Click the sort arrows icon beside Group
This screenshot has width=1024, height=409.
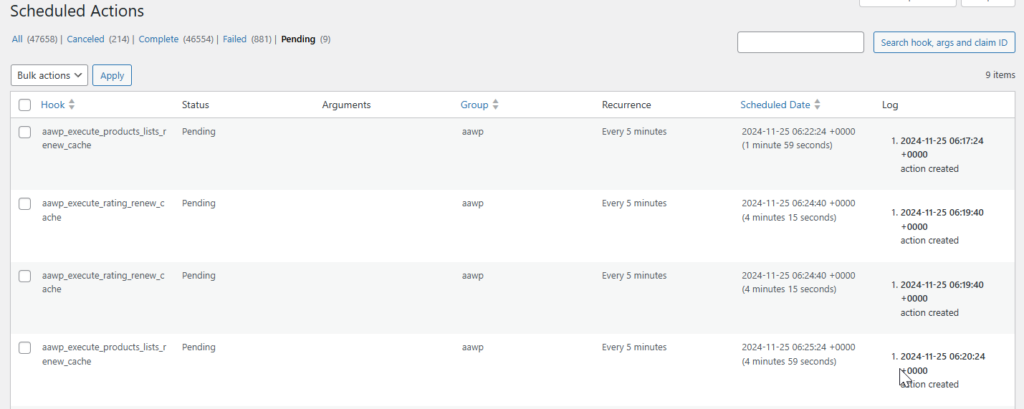click(x=495, y=105)
